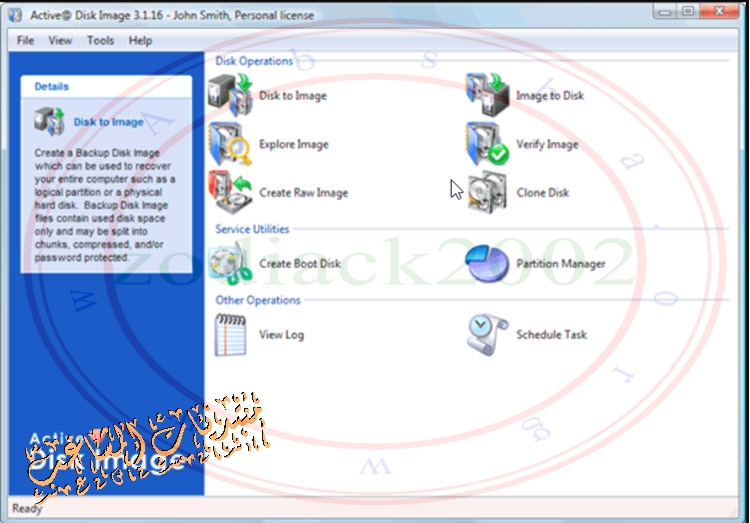Open the File menu

(x=25, y=41)
